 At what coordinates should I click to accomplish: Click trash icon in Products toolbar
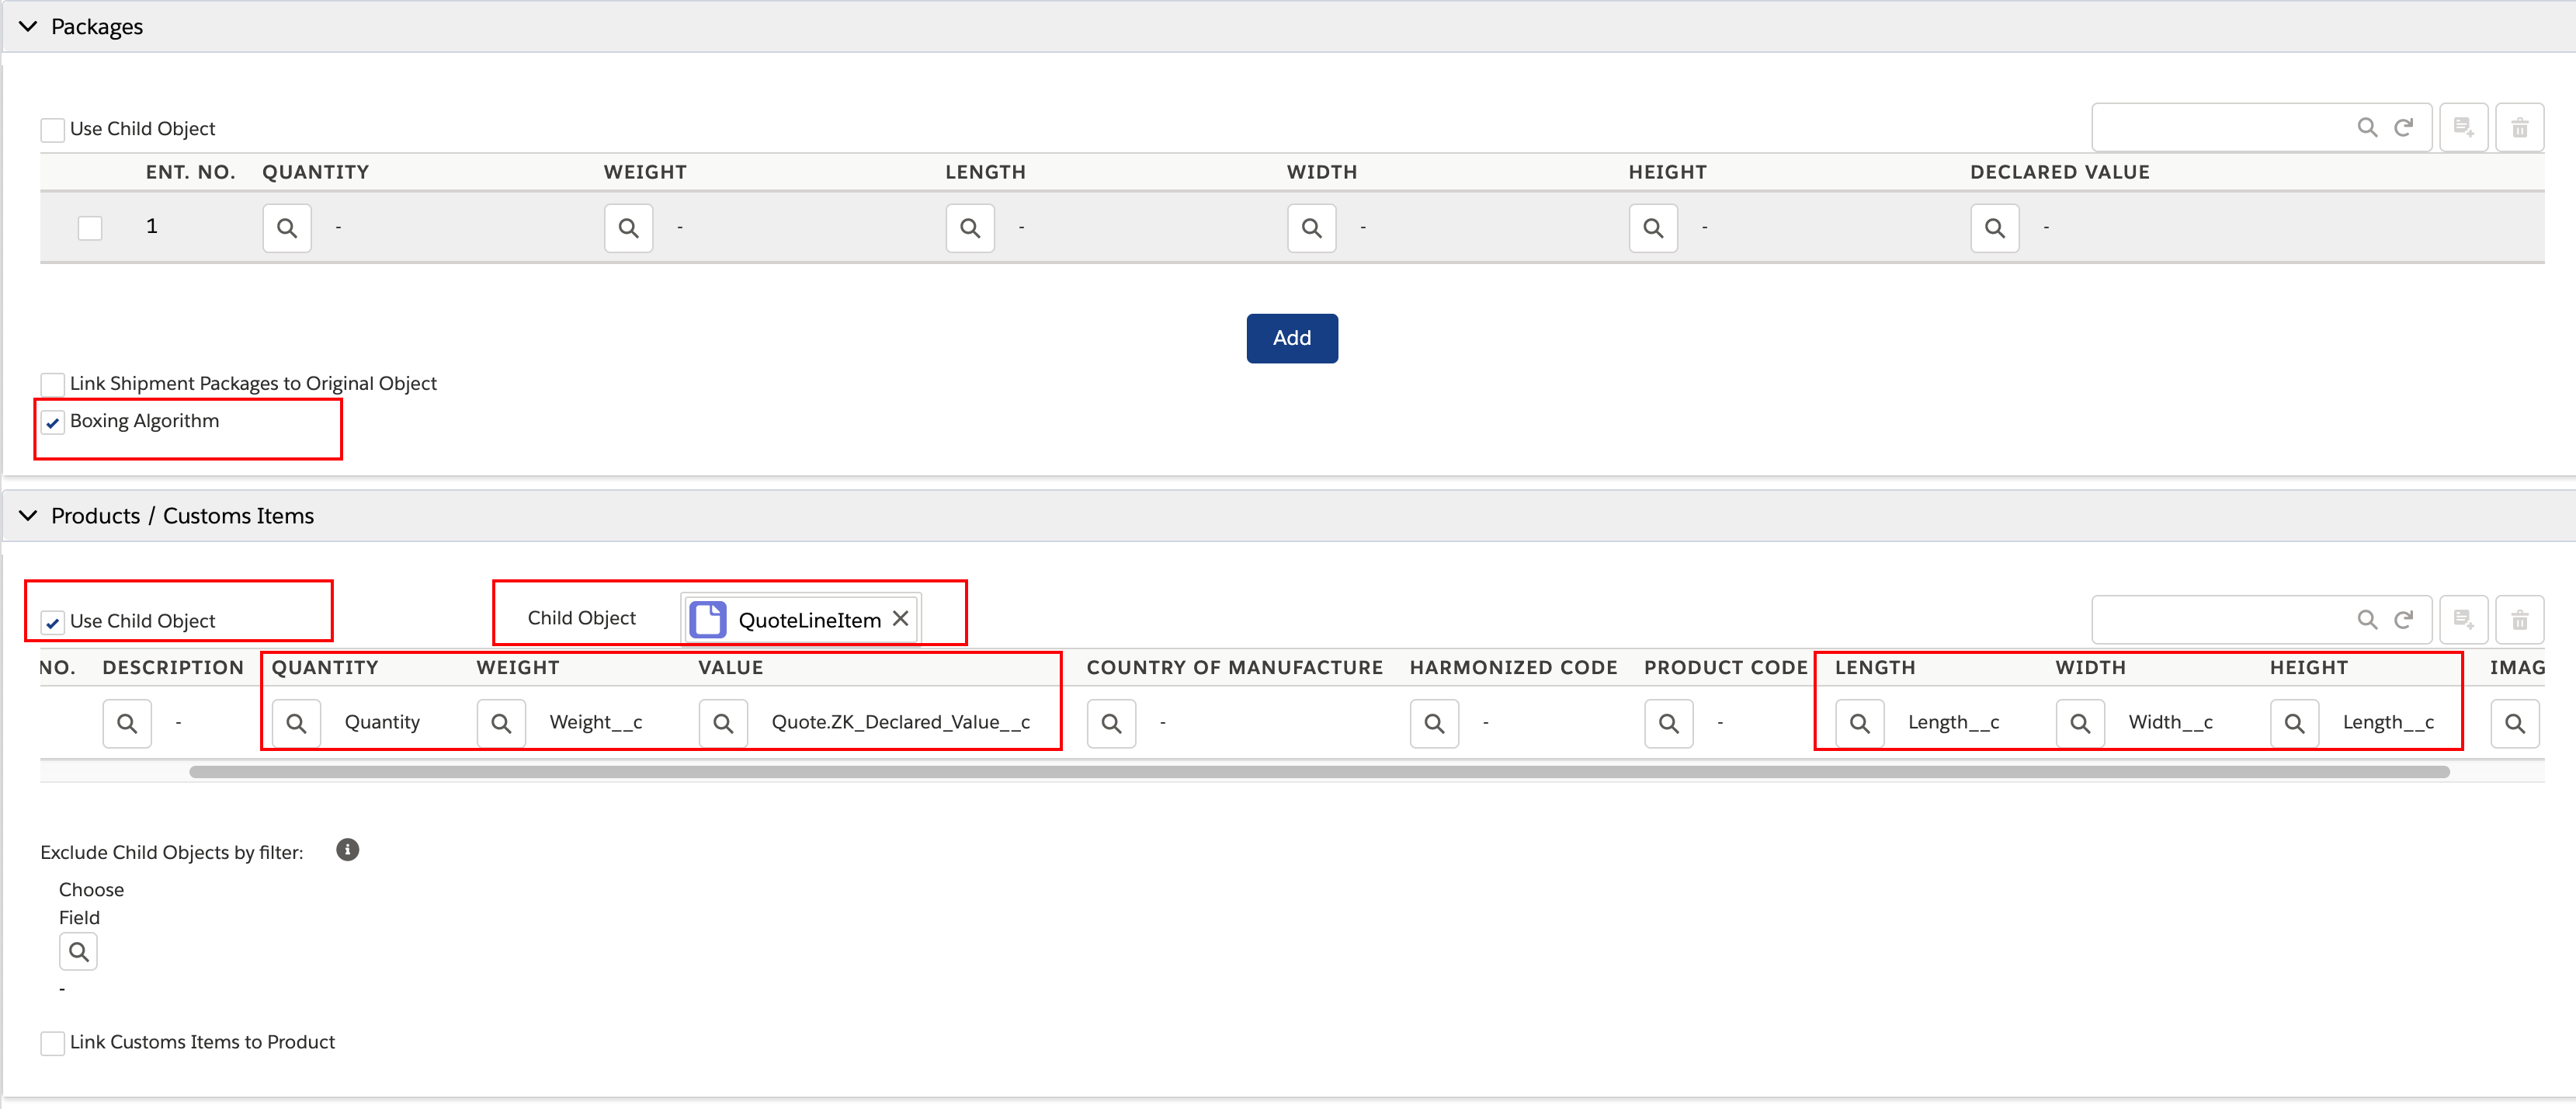coord(2519,620)
